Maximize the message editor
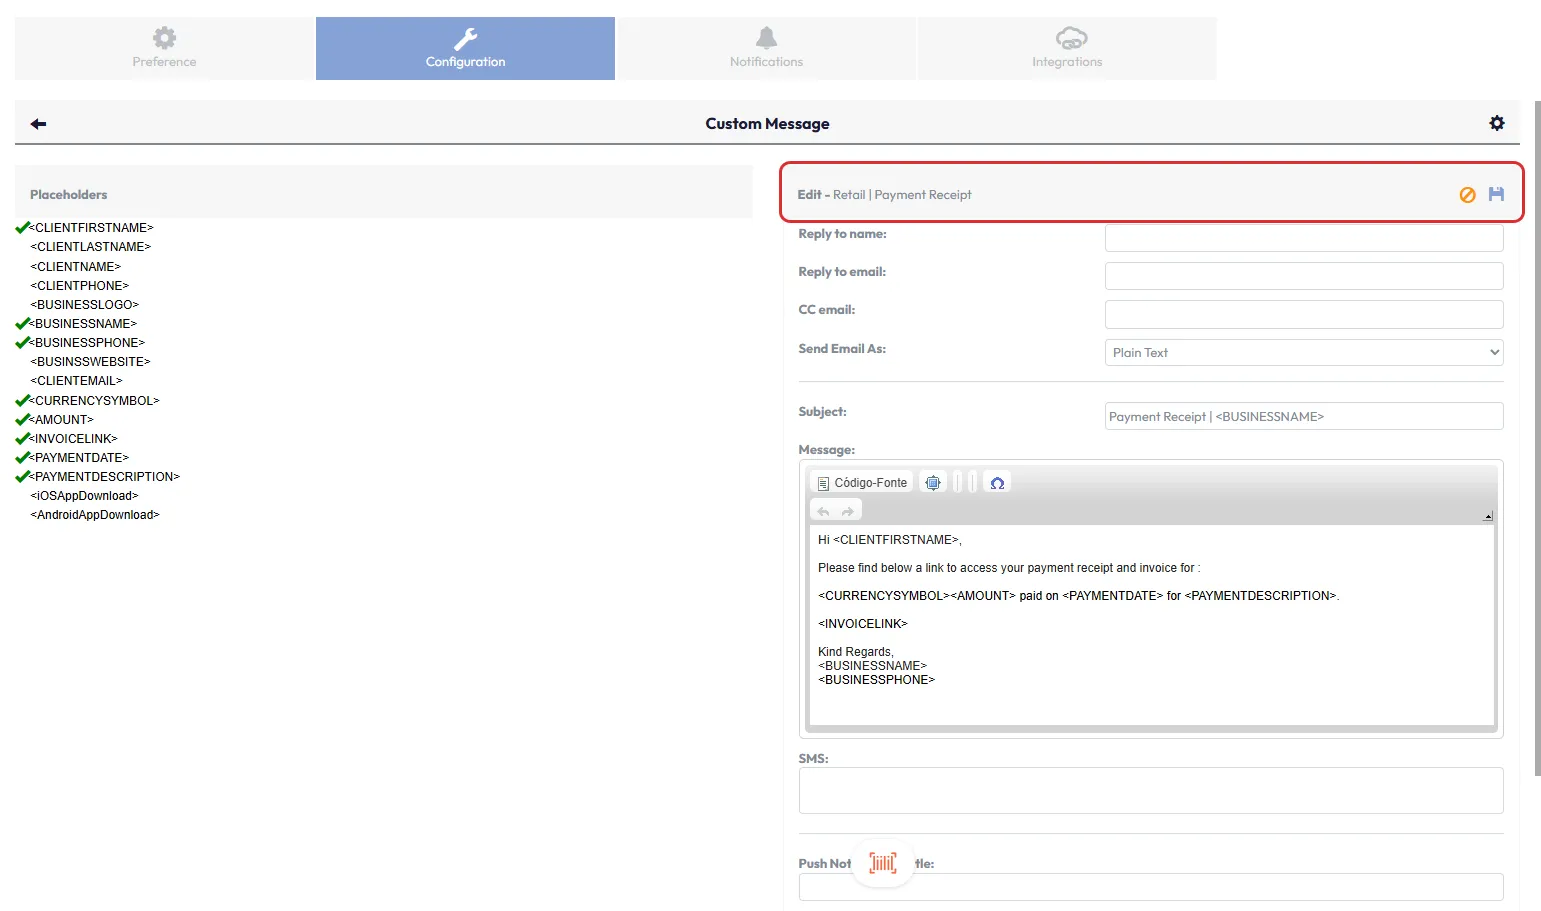 (933, 483)
